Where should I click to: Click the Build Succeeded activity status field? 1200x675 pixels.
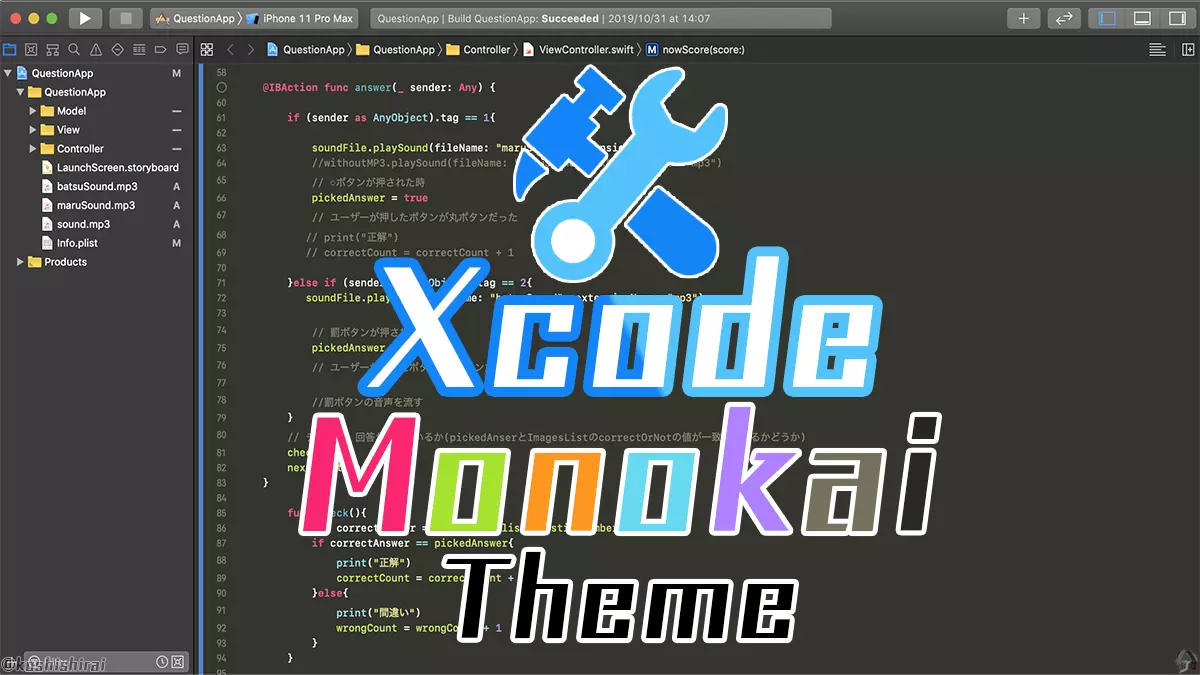click(x=600, y=18)
